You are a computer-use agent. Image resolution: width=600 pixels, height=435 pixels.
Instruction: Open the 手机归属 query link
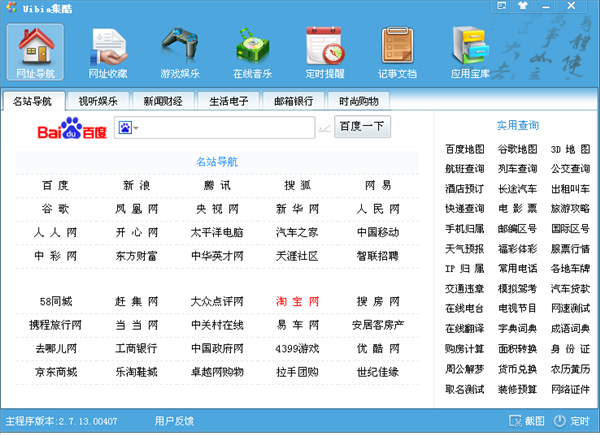465,229
